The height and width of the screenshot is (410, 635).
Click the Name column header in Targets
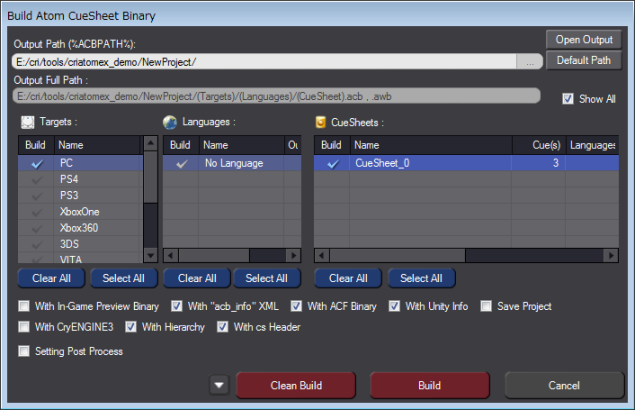[x=98, y=145]
